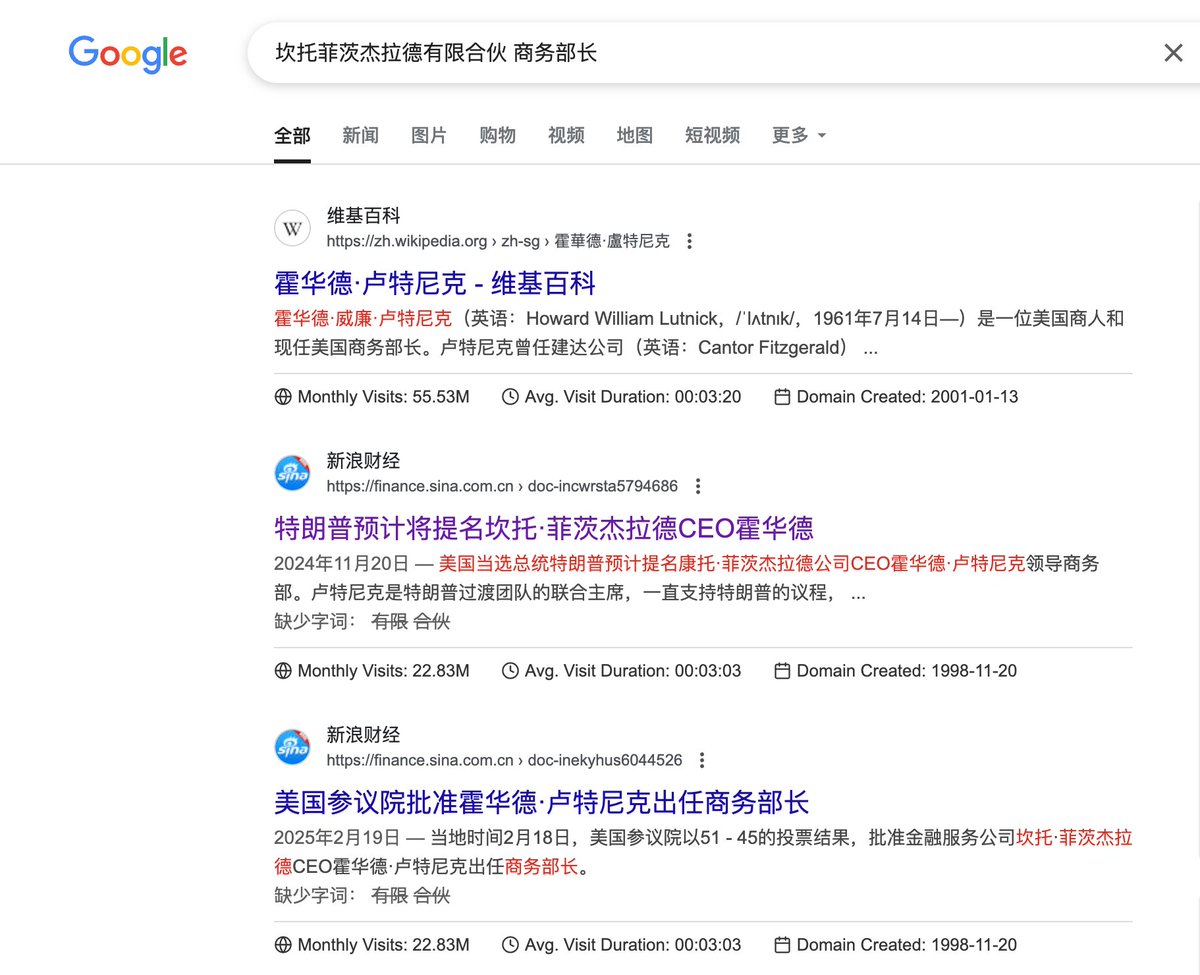The width and height of the screenshot is (1200, 975).
Task: Click the Domain Created: 2001-01-13 text
Action: pos(907,397)
